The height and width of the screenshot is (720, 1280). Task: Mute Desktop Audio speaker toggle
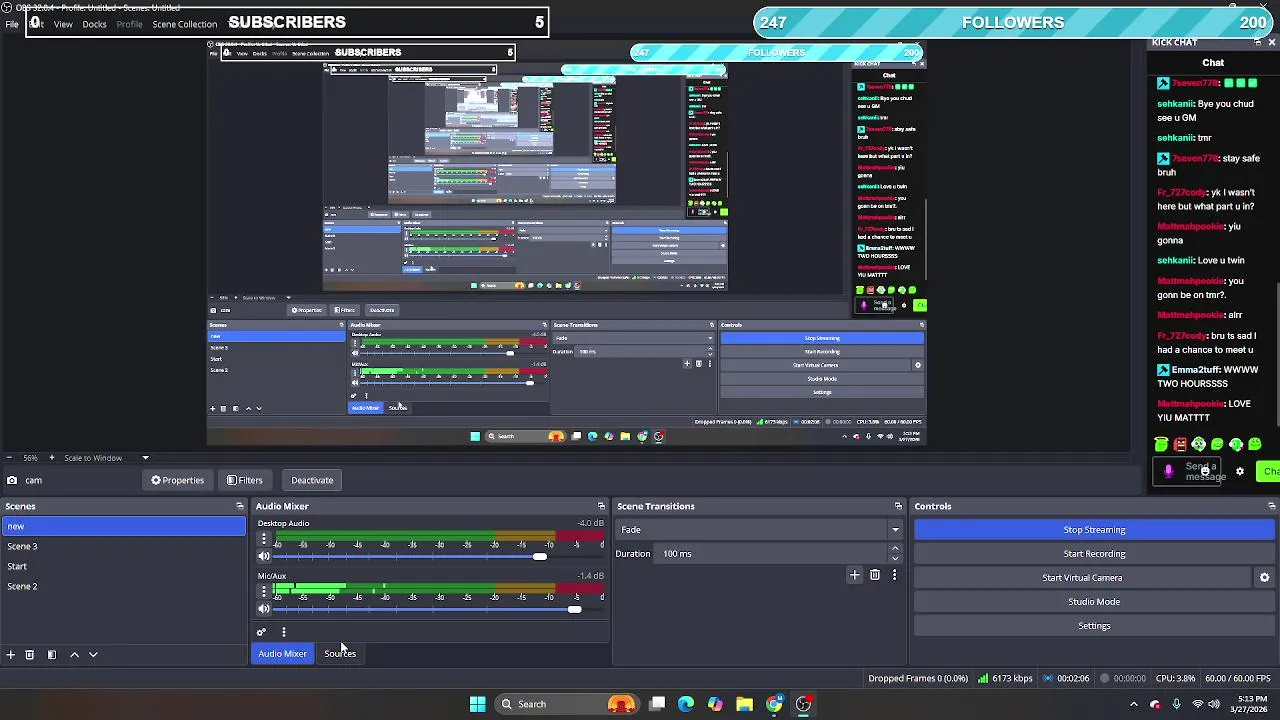click(264, 556)
